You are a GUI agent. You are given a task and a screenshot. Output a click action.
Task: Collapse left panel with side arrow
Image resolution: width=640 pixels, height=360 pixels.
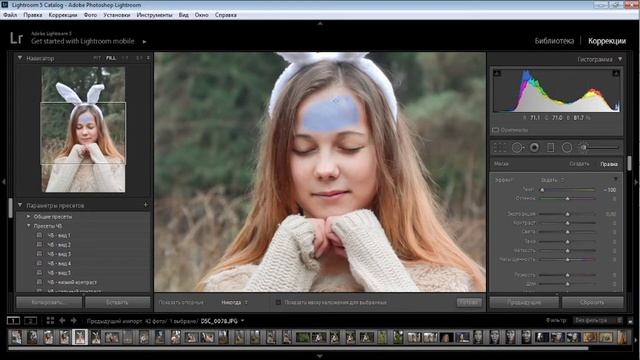pyautogui.click(x=3, y=181)
